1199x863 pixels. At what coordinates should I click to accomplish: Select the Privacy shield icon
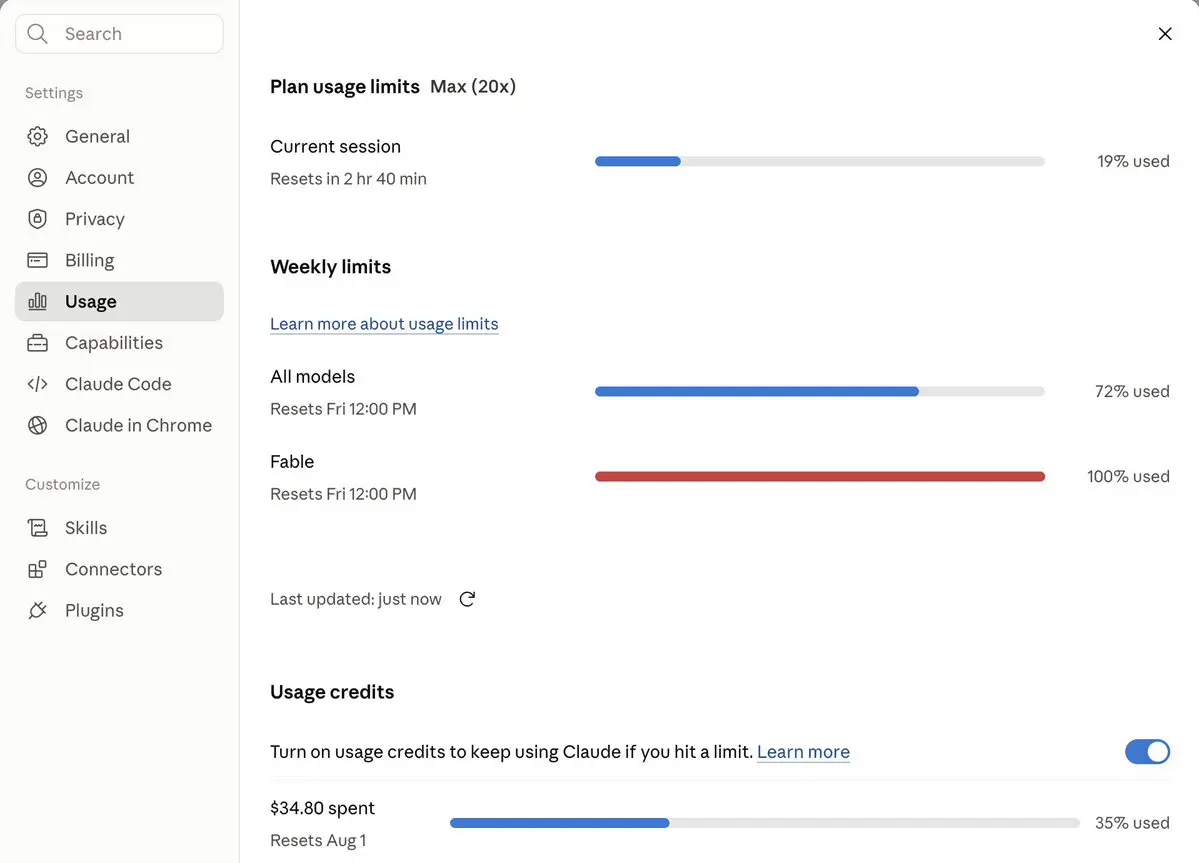[37, 219]
